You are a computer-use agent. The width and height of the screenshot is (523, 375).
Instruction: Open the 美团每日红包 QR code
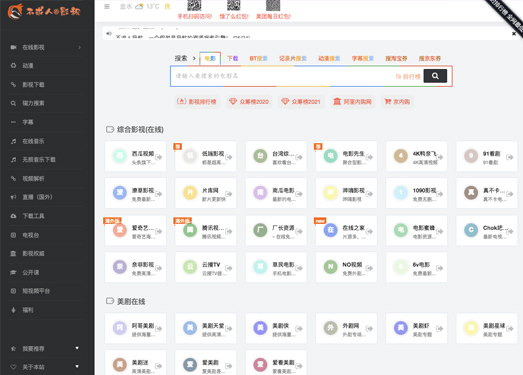click(x=273, y=5)
